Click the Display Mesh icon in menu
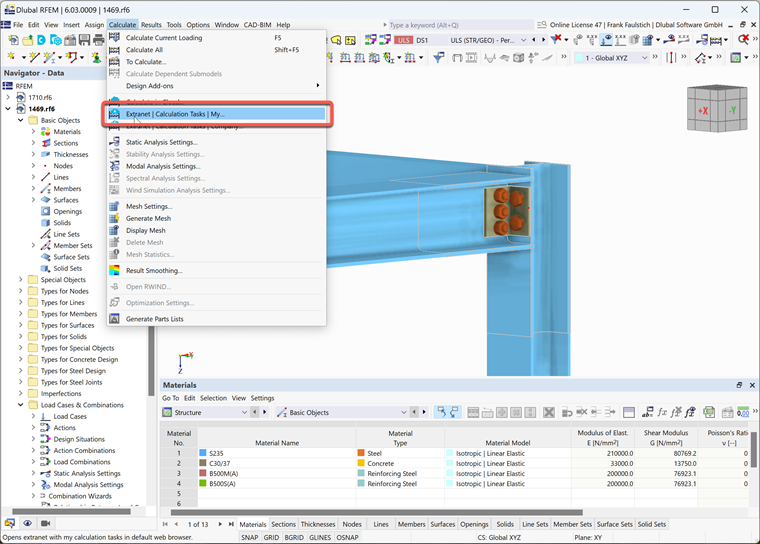The width and height of the screenshot is (760, 544). [x=114, y=230]
